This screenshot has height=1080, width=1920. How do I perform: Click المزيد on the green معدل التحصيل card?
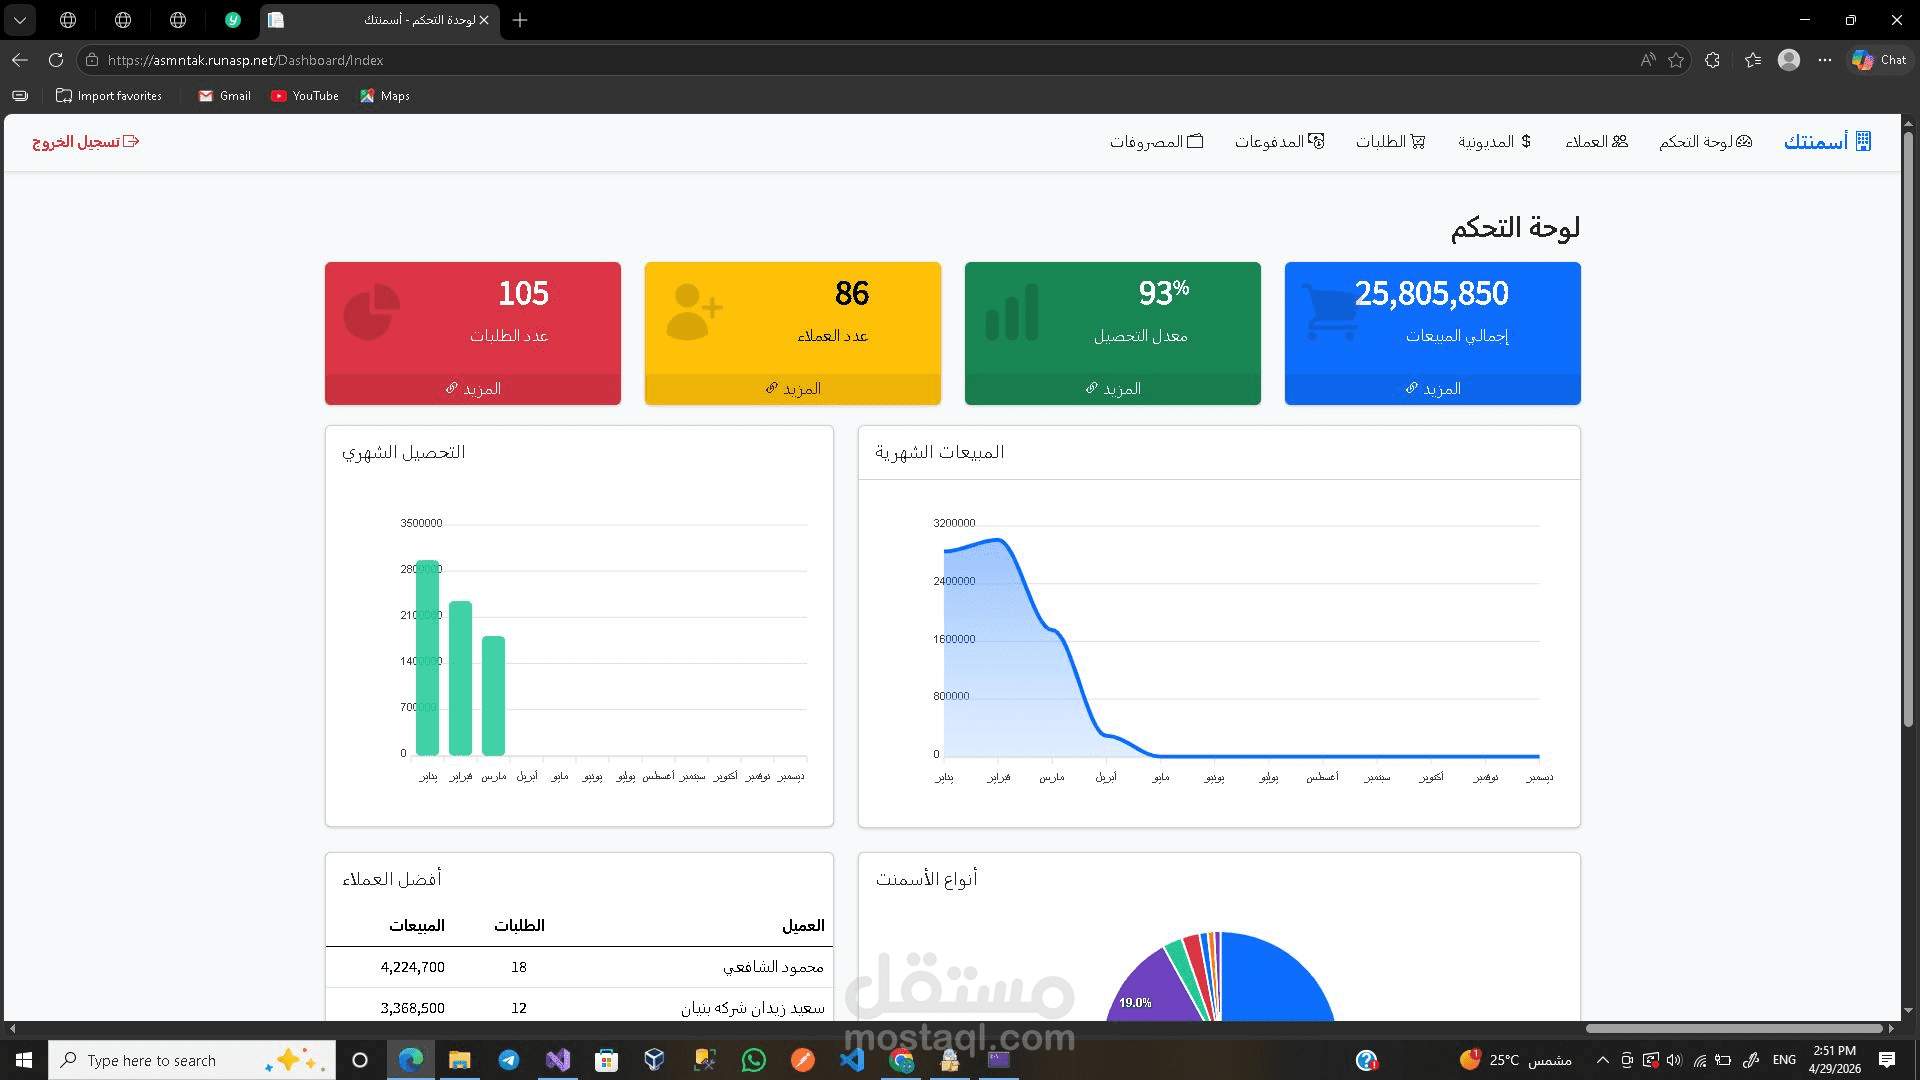coord(1113,389)
